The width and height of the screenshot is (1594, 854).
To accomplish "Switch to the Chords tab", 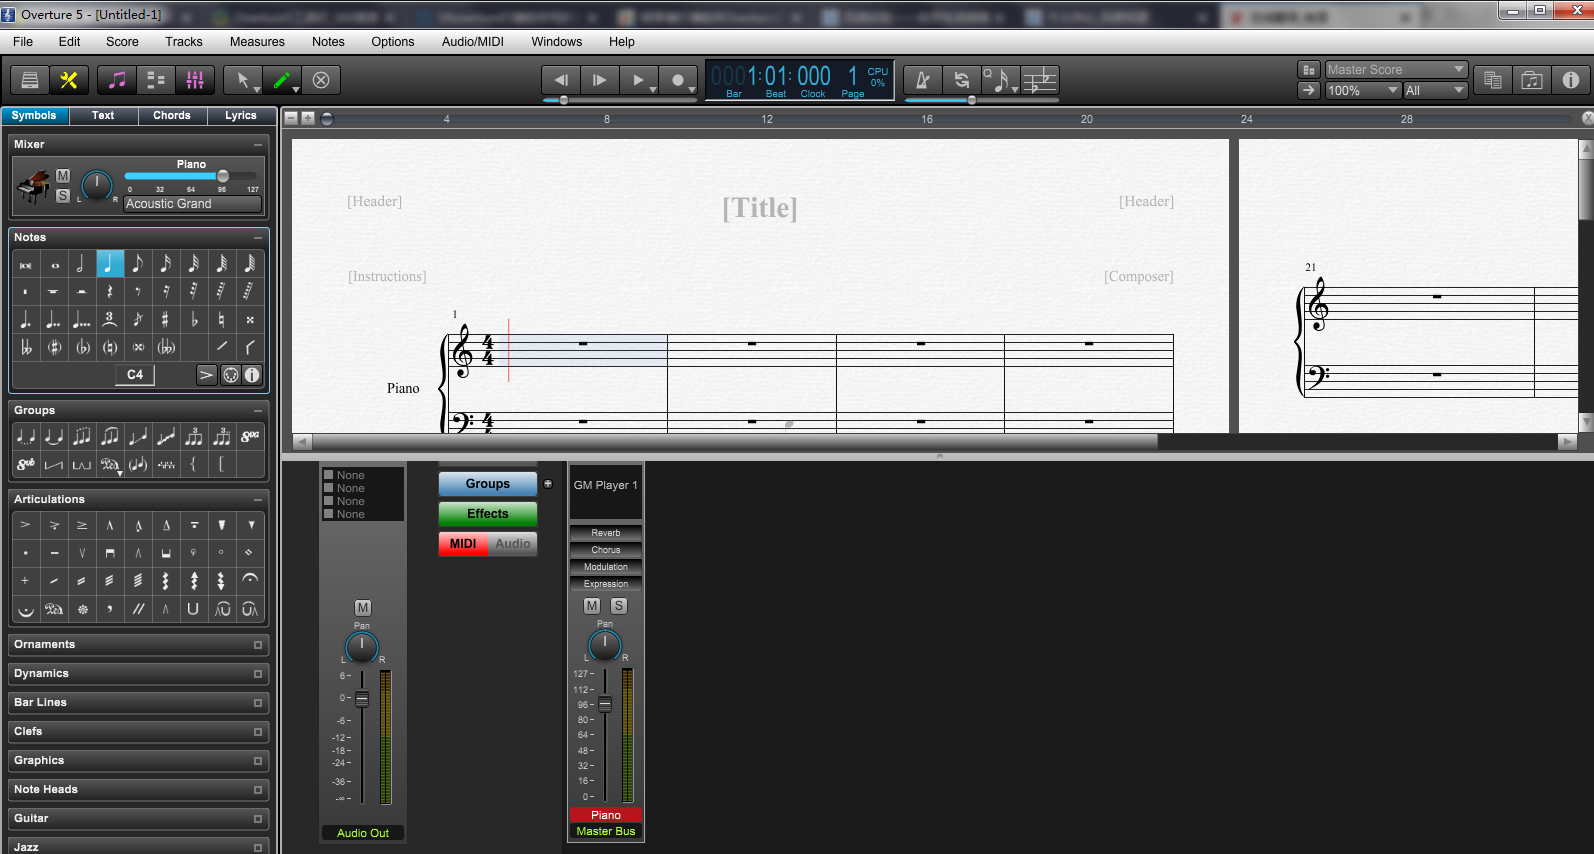I will 172,116.
